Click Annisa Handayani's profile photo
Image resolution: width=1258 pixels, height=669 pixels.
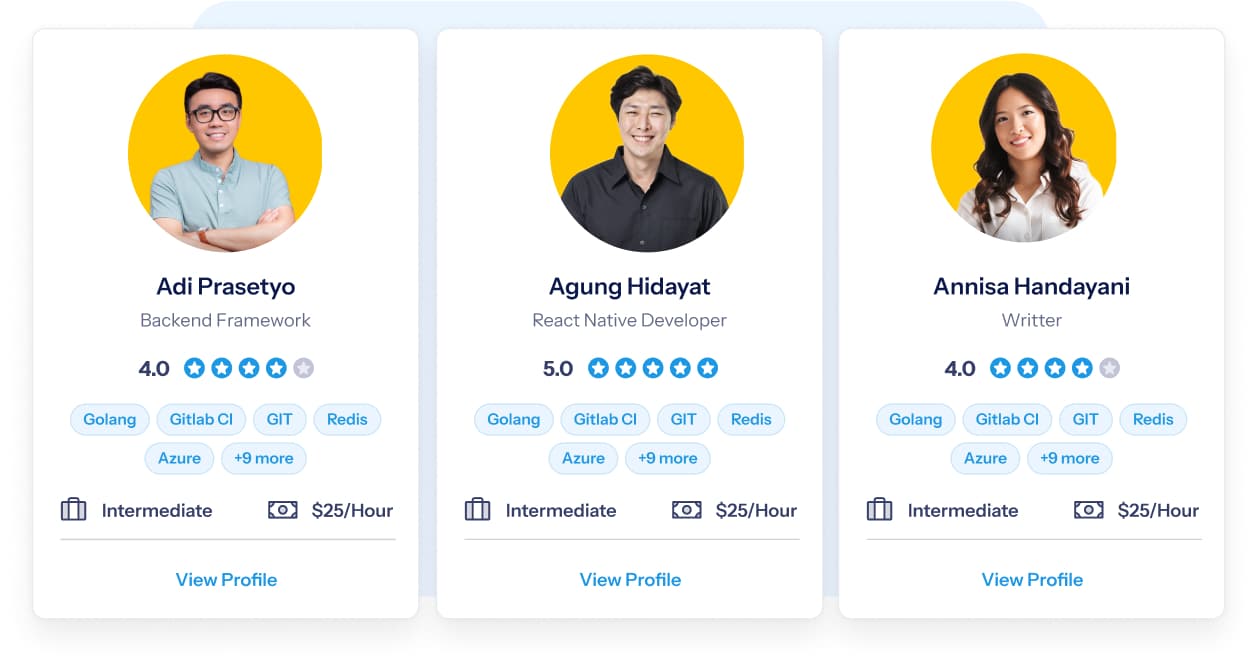pos(1024,149)
